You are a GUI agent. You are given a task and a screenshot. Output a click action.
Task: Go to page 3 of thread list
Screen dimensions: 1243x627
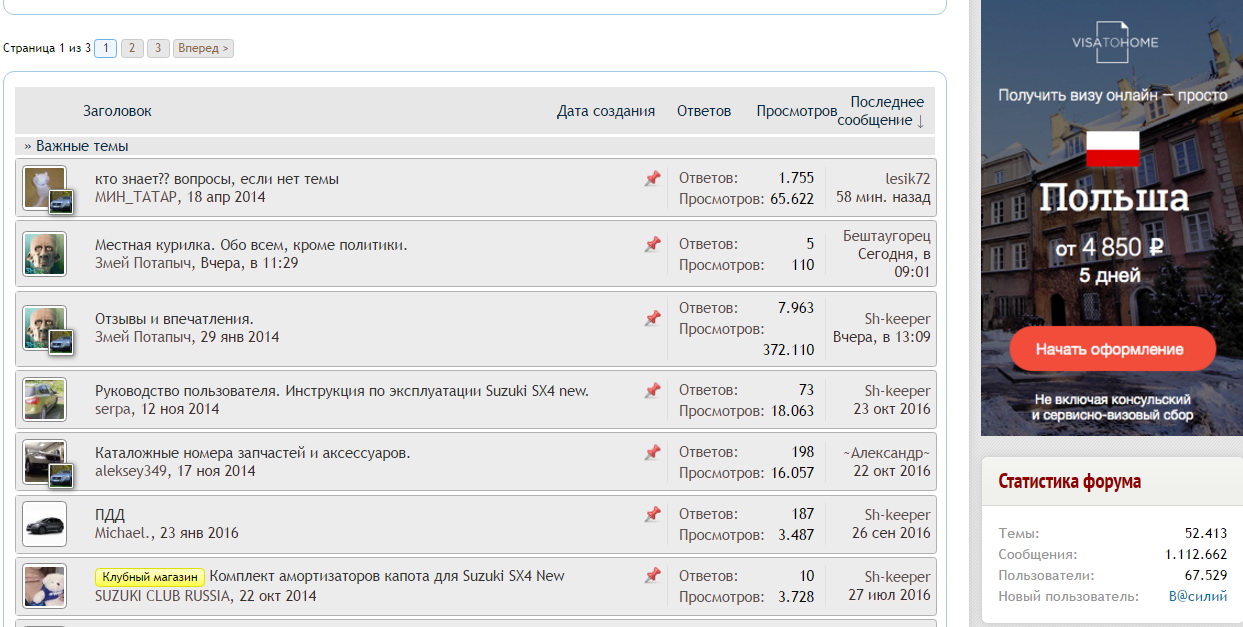pos(158,48)
